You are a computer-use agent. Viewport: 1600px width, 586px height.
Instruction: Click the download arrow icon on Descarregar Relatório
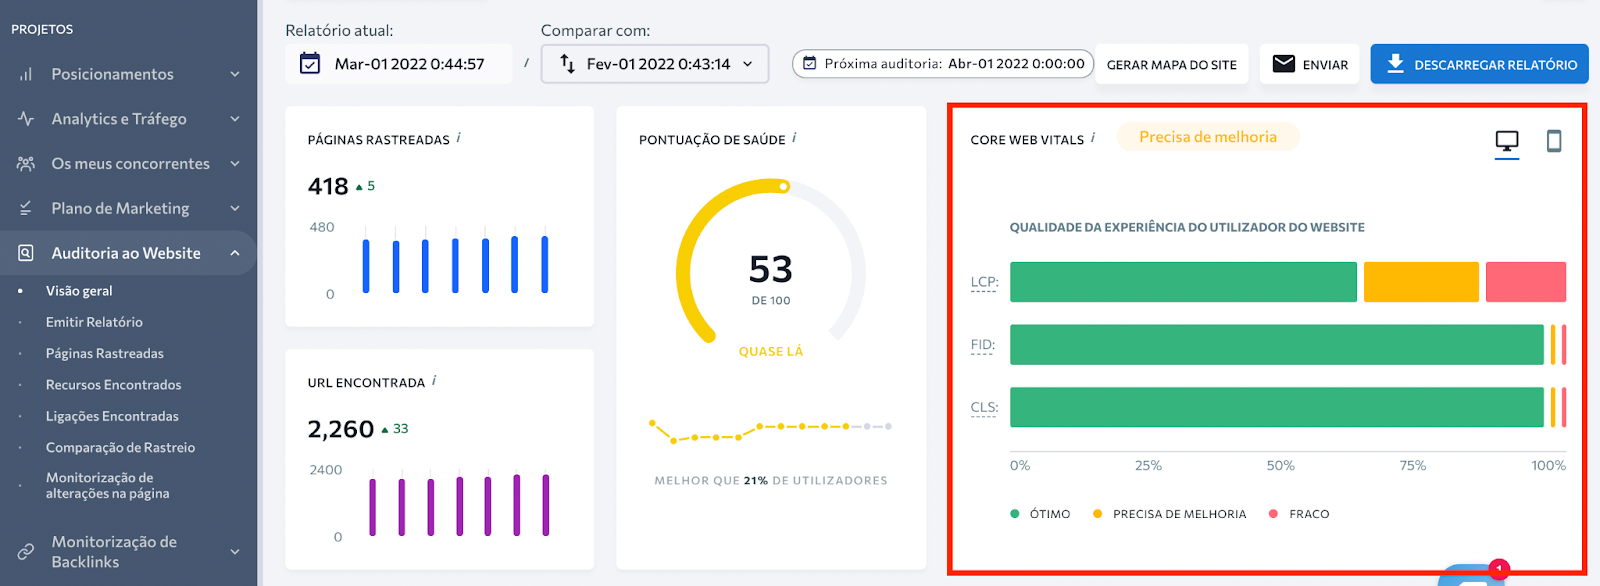tap(1396, 63)
